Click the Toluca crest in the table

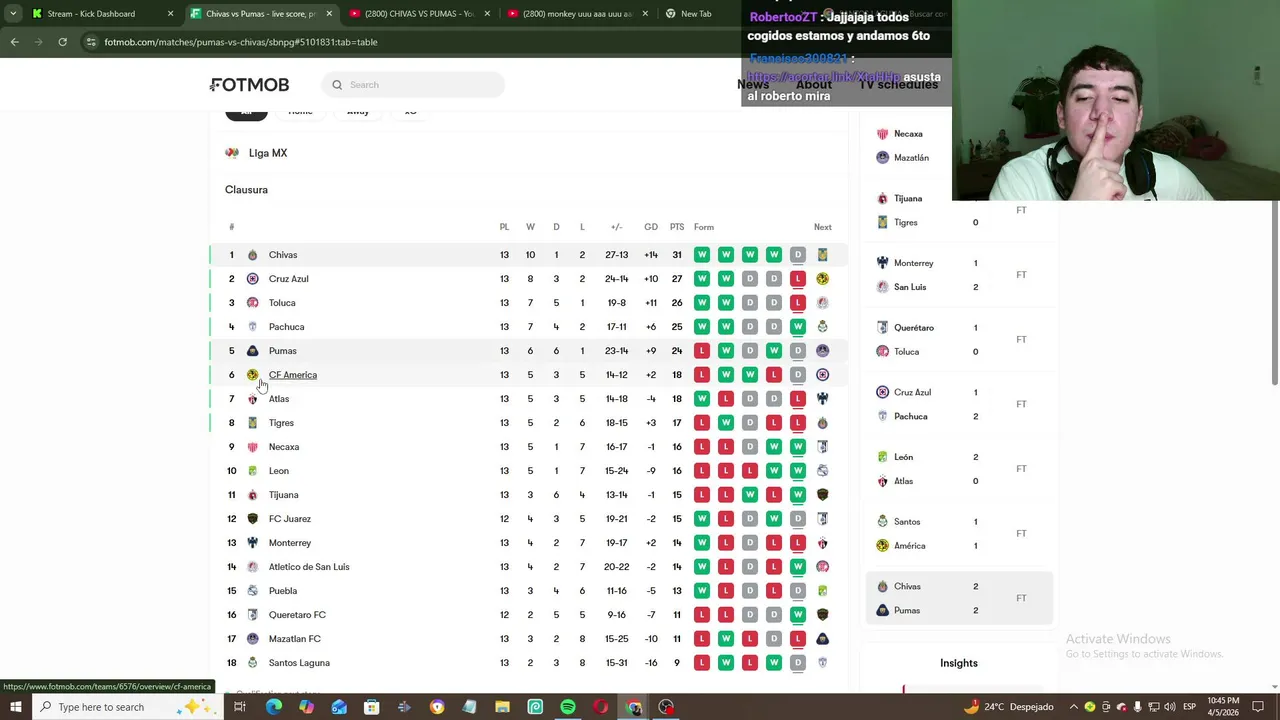click(x=252, y=303)
